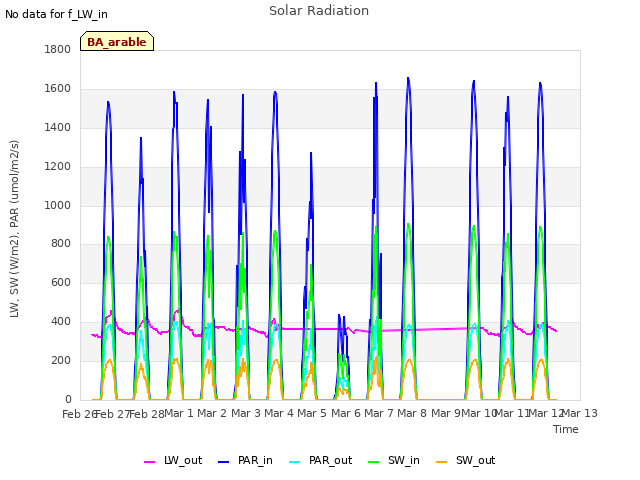Click the 1200 y-axis tick label
This screenshot has height=480, width=640.
[x=58, y=167]
